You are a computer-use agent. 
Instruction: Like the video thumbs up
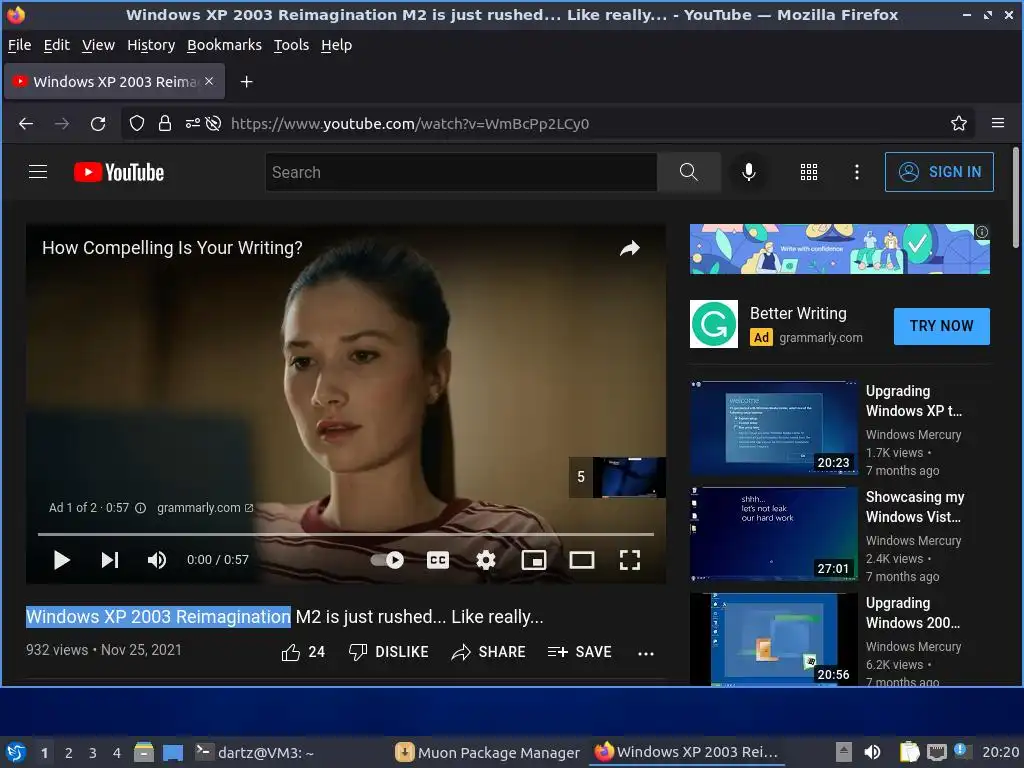302,652
